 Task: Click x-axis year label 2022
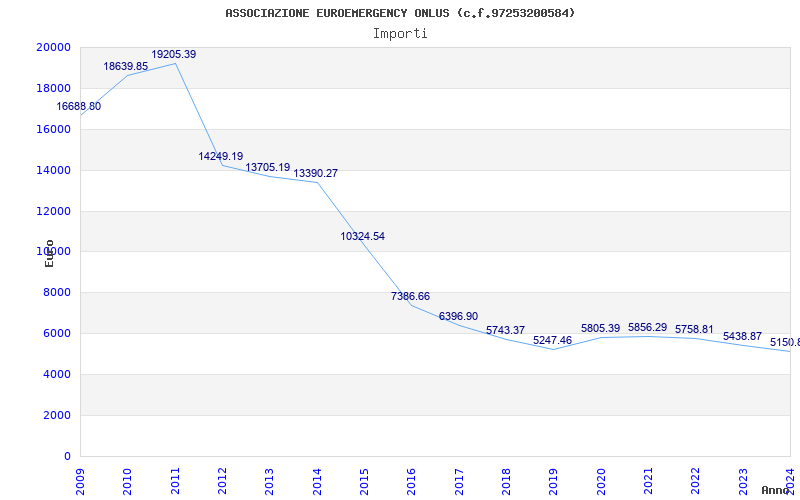pos(696,480)
